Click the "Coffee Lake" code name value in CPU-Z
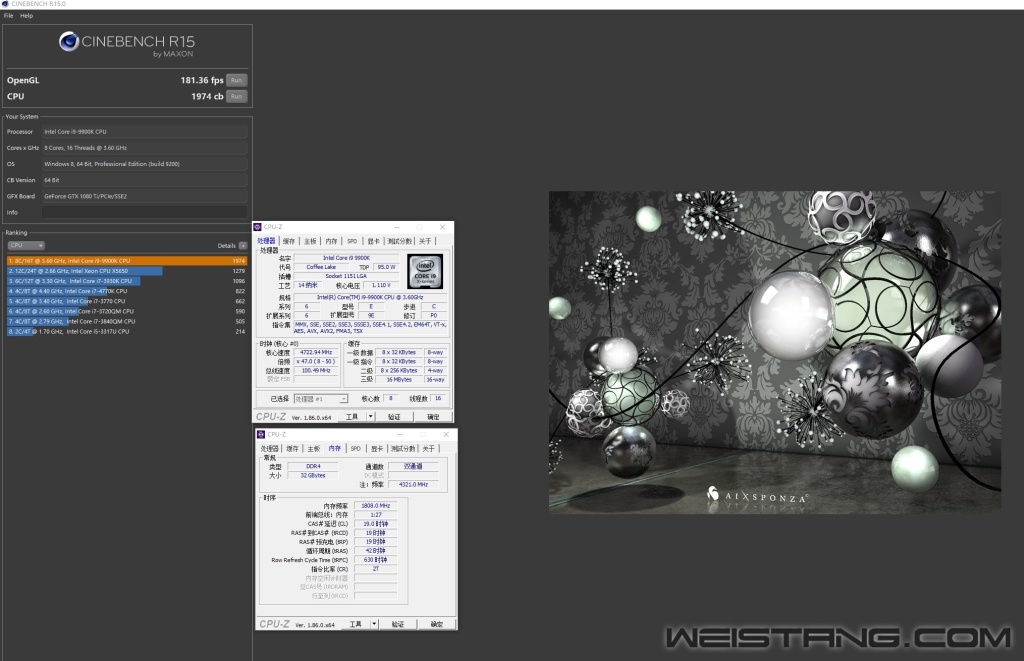The height and width of the screenshot is (661, 1024). click(x=321, y=267)
